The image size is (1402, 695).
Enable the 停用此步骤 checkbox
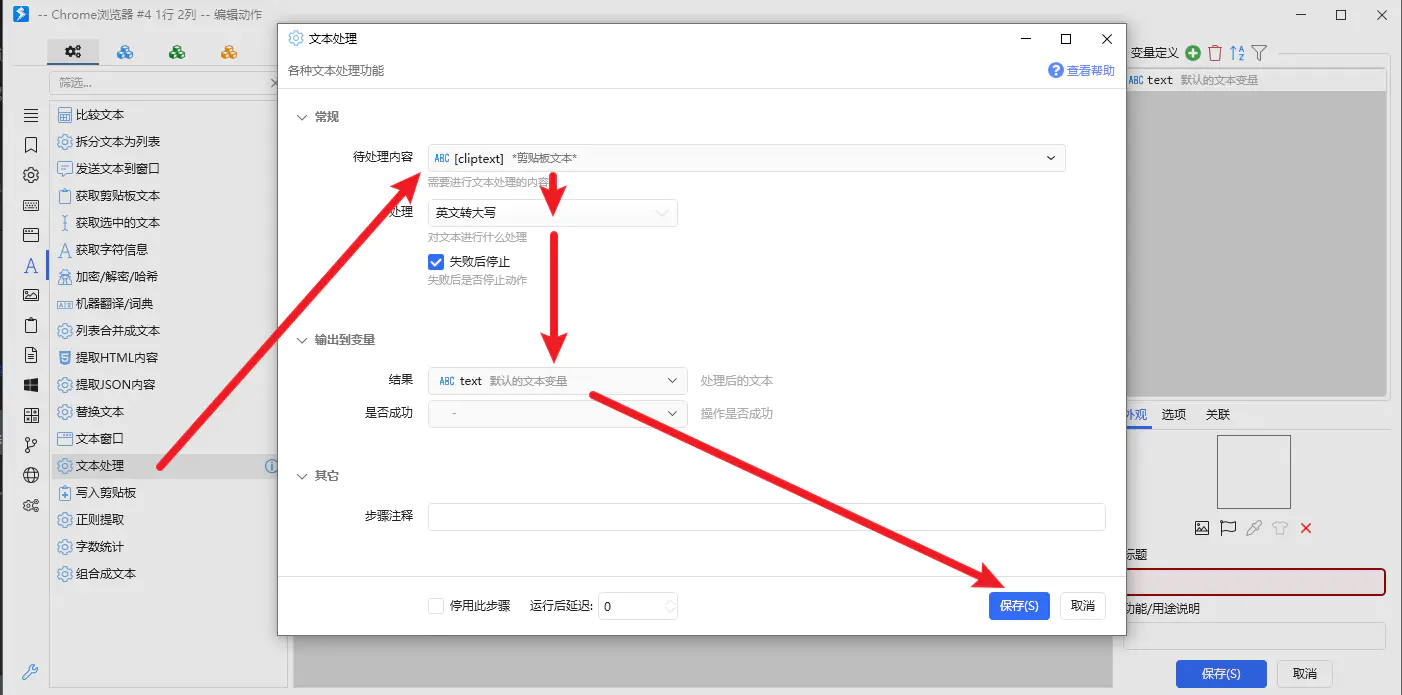coord(436,606)
